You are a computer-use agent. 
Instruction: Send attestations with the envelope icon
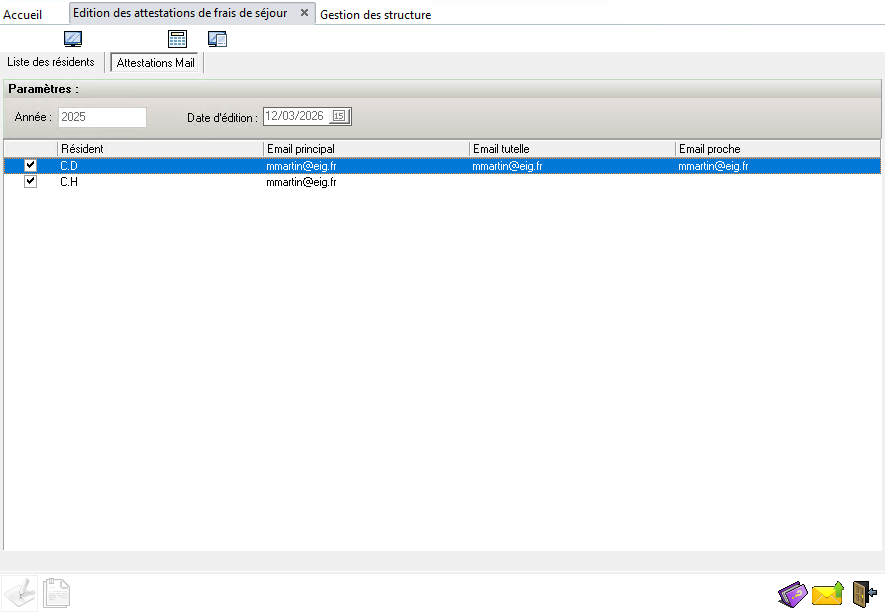[827, 594]
